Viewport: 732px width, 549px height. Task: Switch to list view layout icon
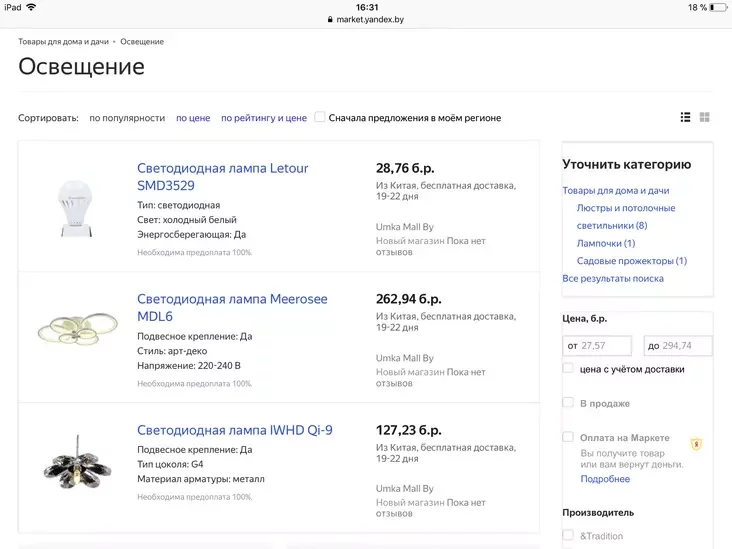[685, 117]
